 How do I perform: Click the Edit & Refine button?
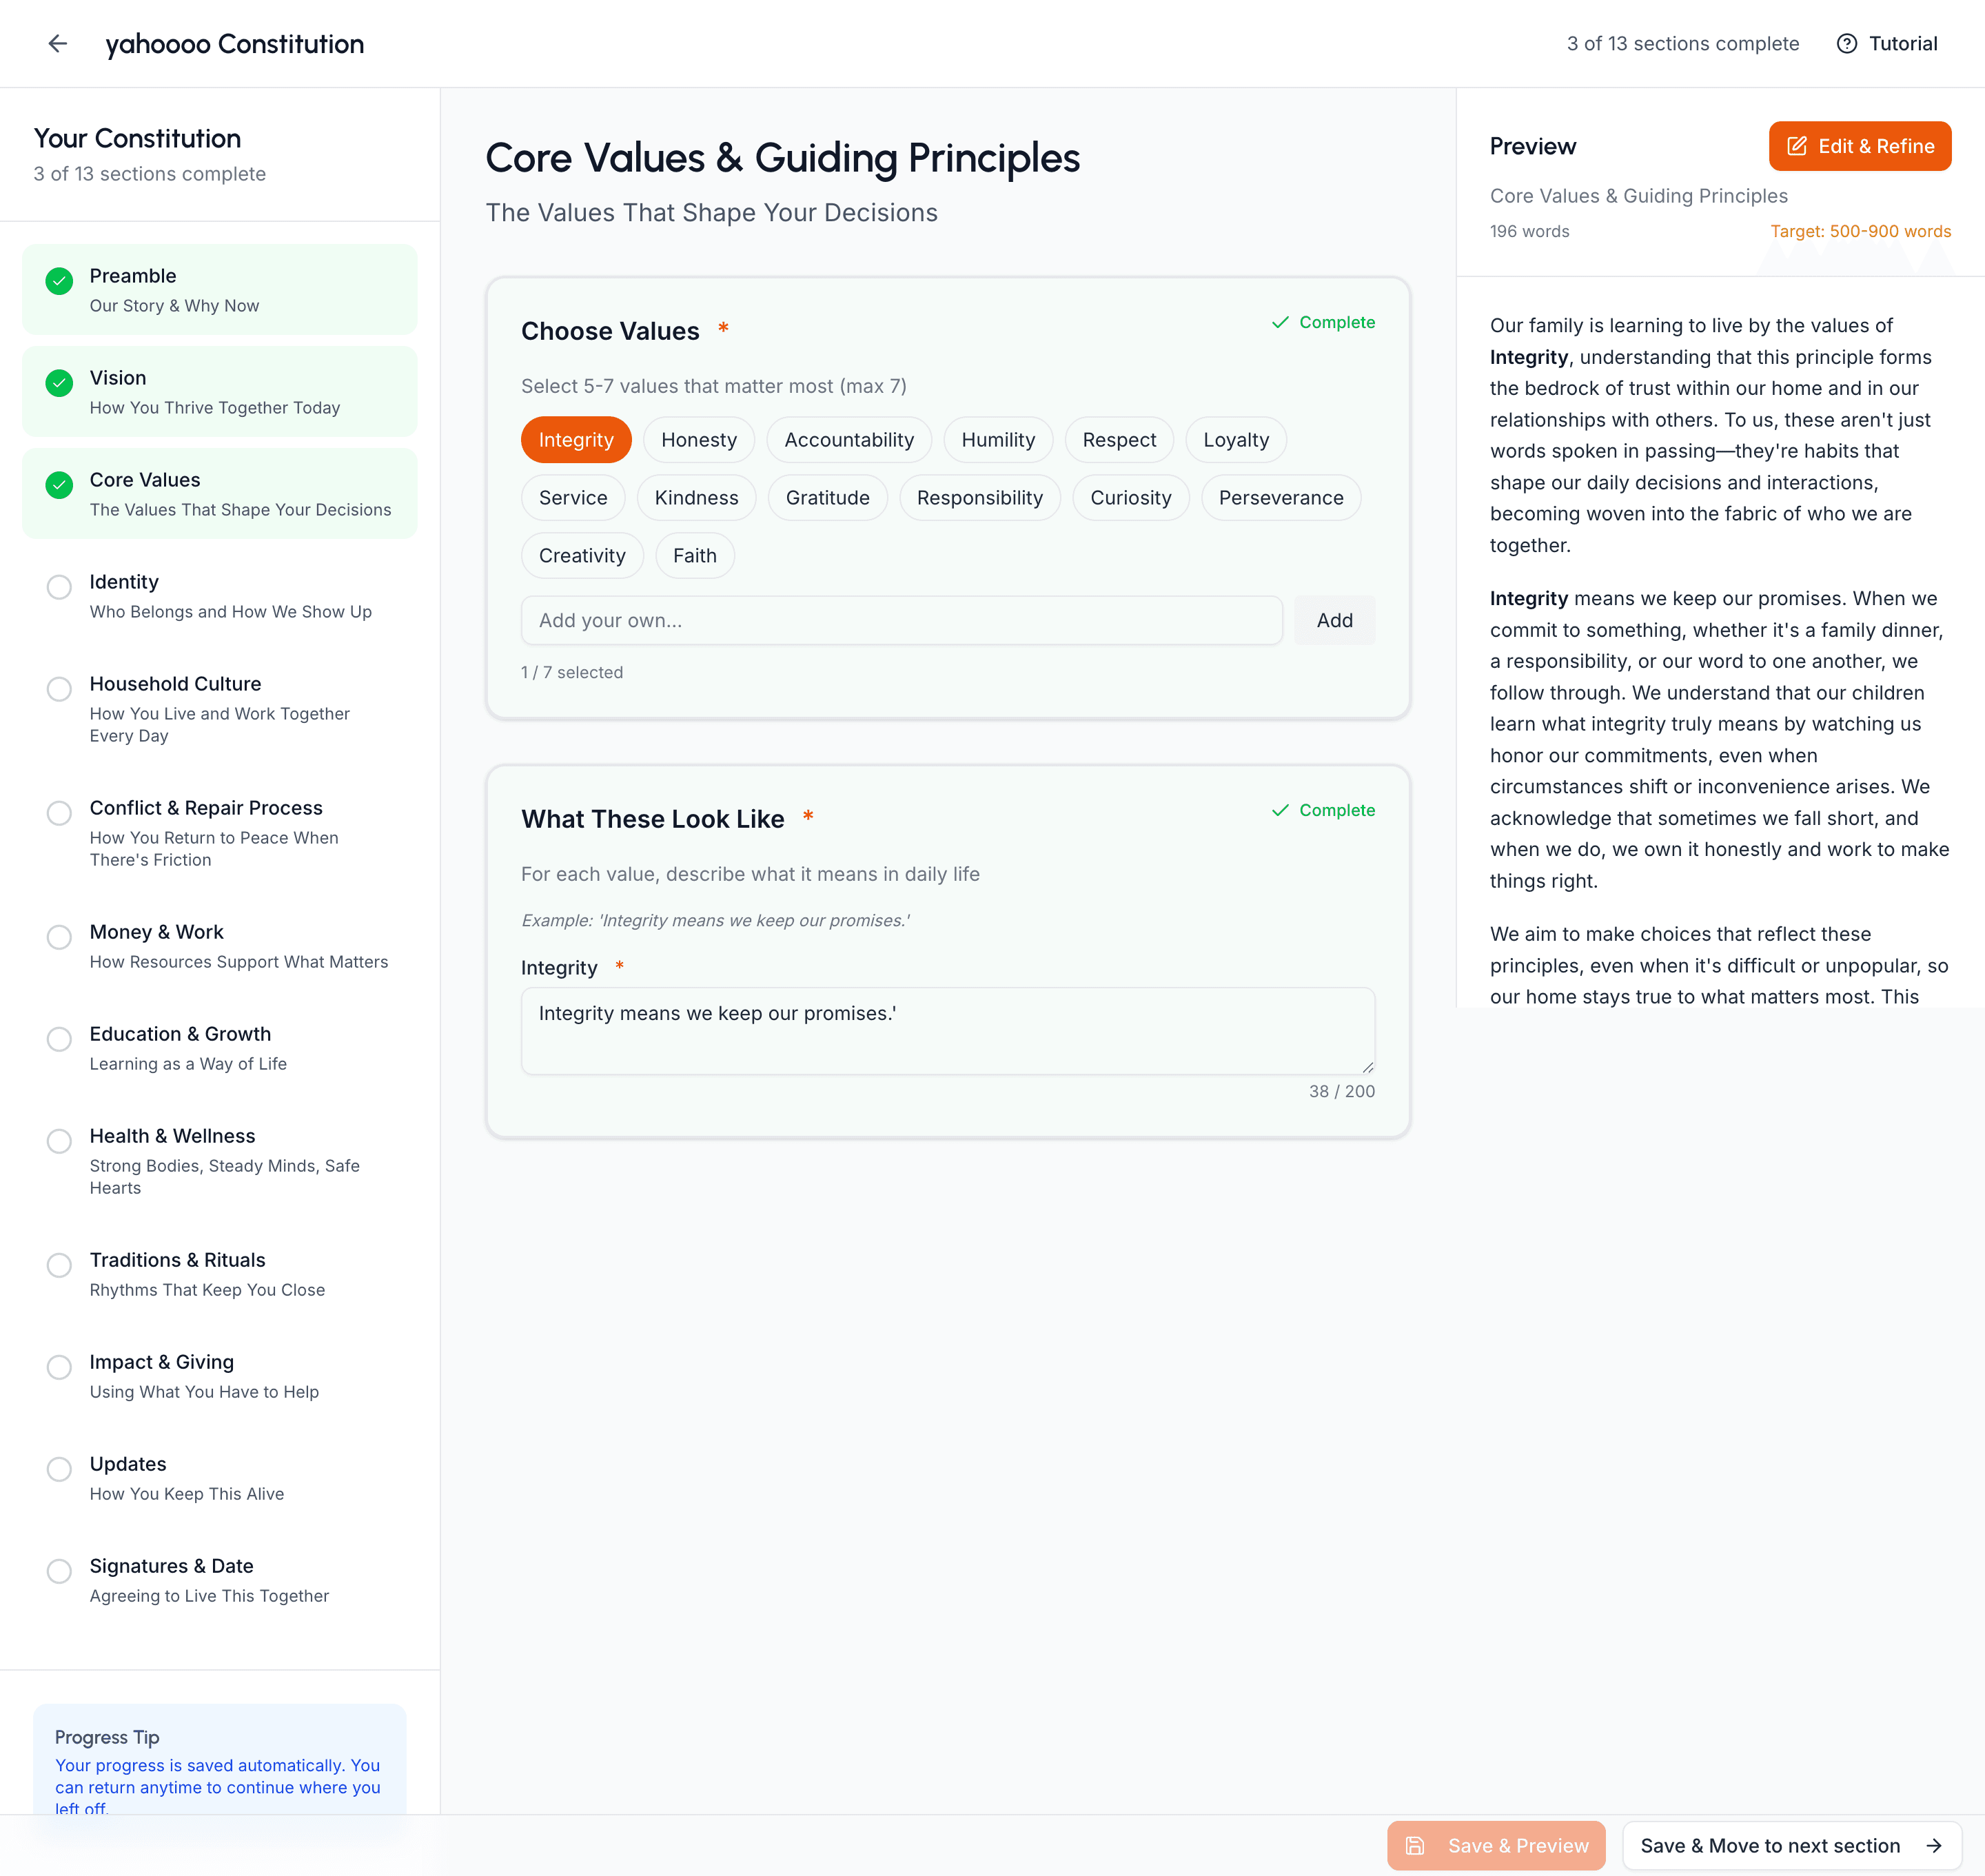1860,146
